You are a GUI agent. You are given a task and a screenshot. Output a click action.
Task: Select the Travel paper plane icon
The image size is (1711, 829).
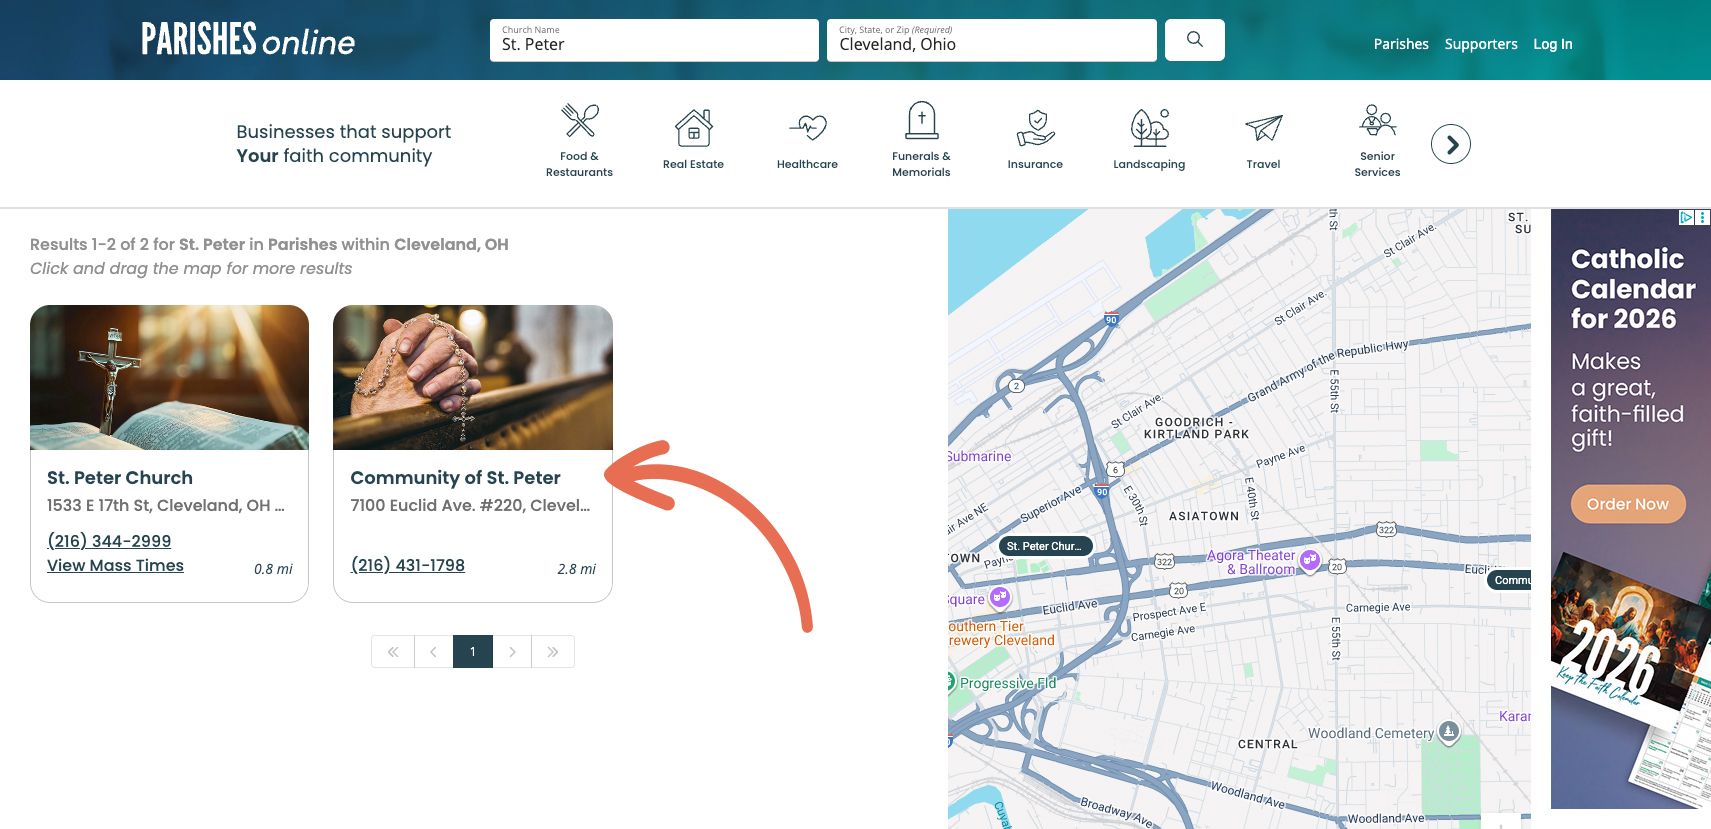pyautogui.click(x=1263, y=128)
